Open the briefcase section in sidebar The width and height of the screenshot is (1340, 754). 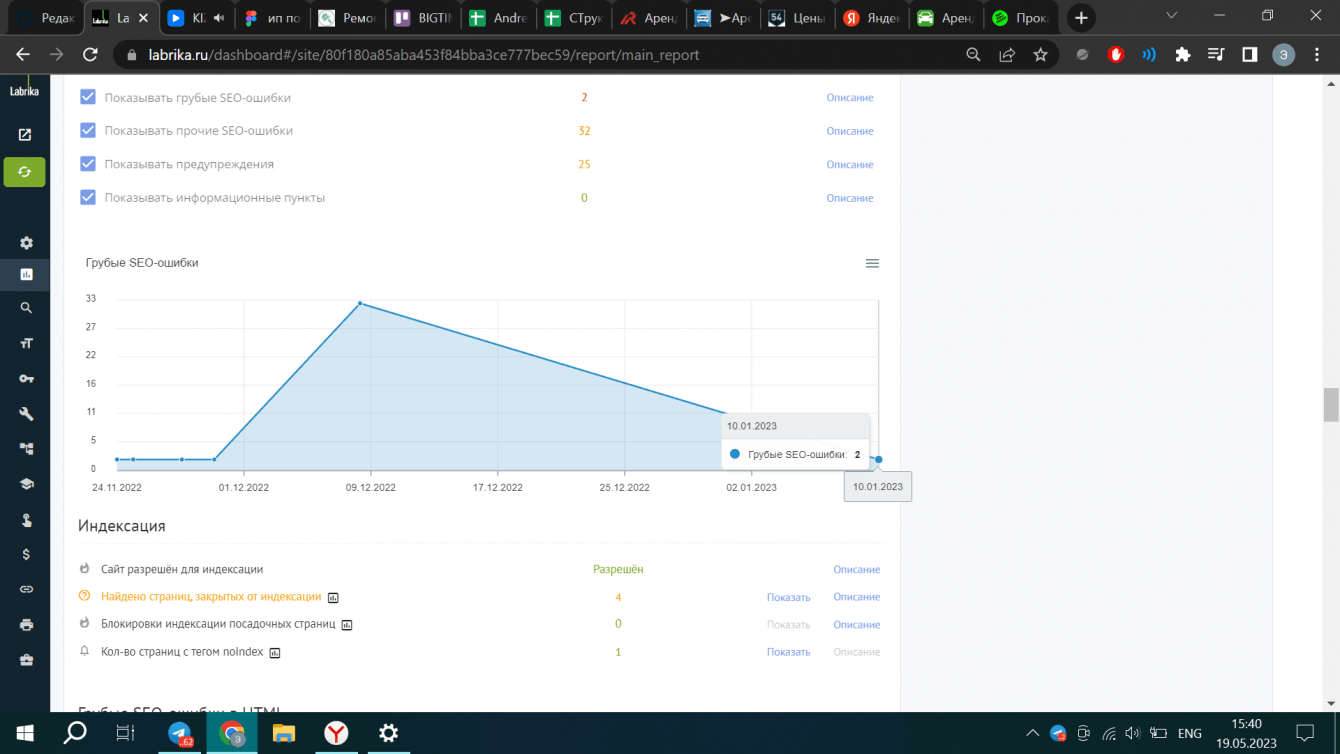[26, 660]
